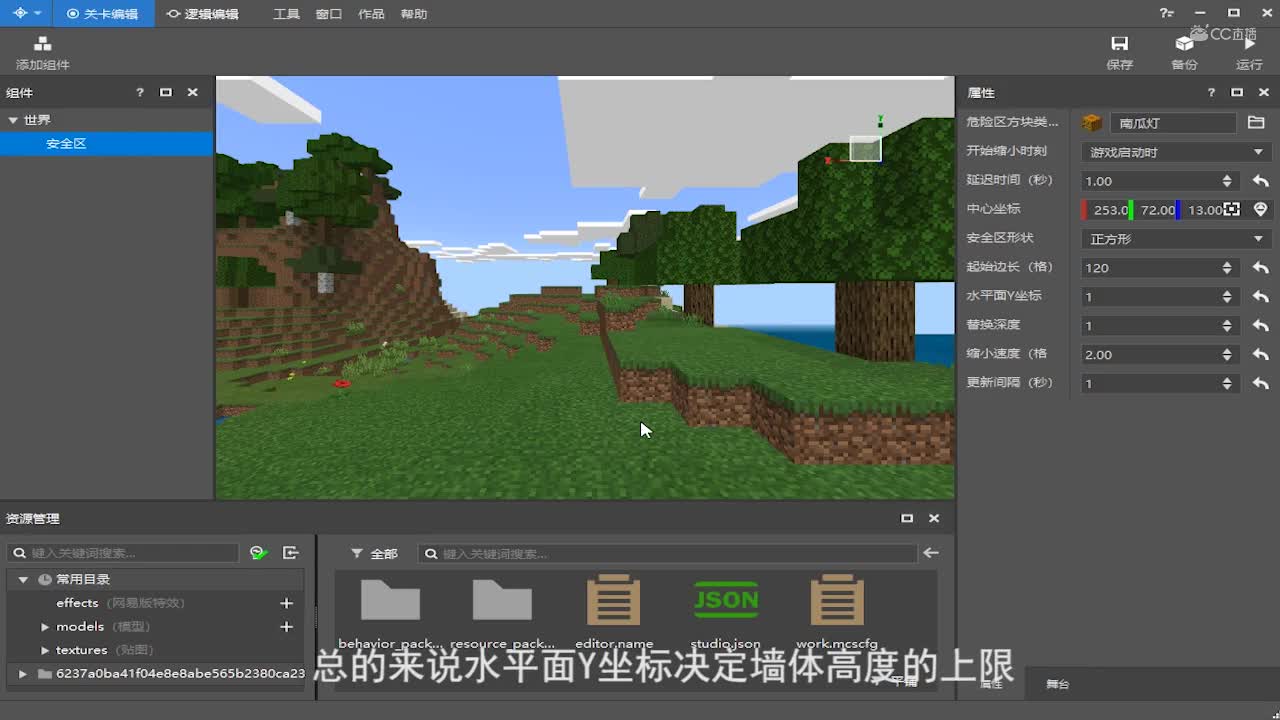Screen dimensions: 1280x720
Task: Click the focus frame icon in 中心坐标 row
Action: 1232,210
